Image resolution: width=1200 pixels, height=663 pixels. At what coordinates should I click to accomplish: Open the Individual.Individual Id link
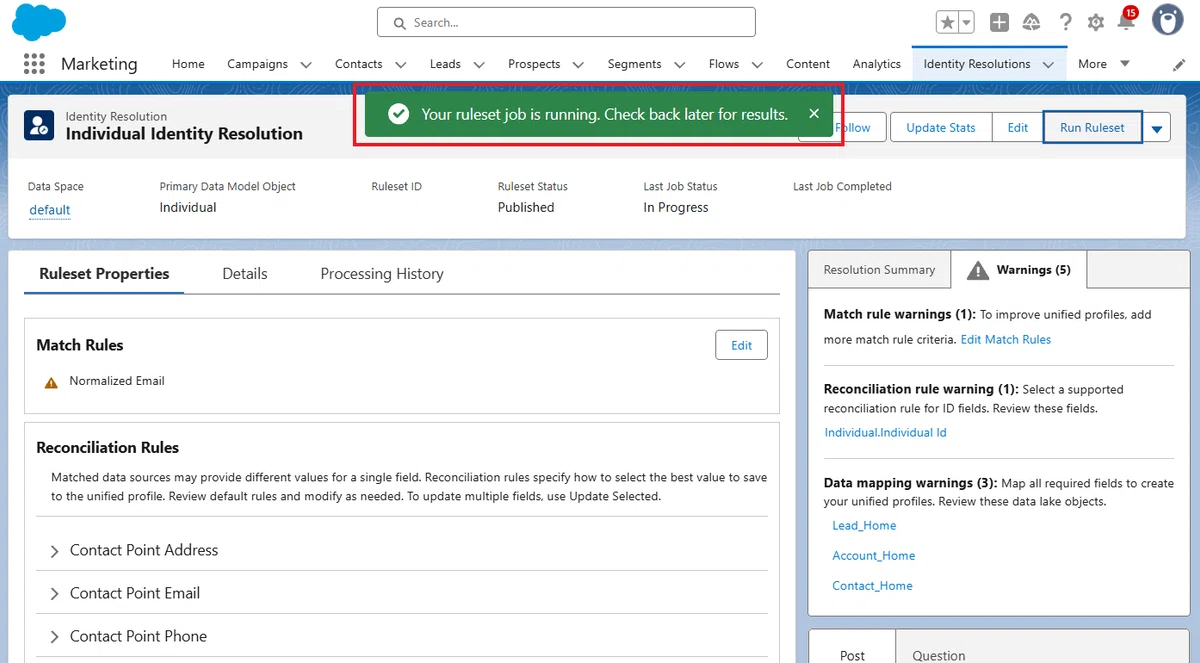[885, 433]
